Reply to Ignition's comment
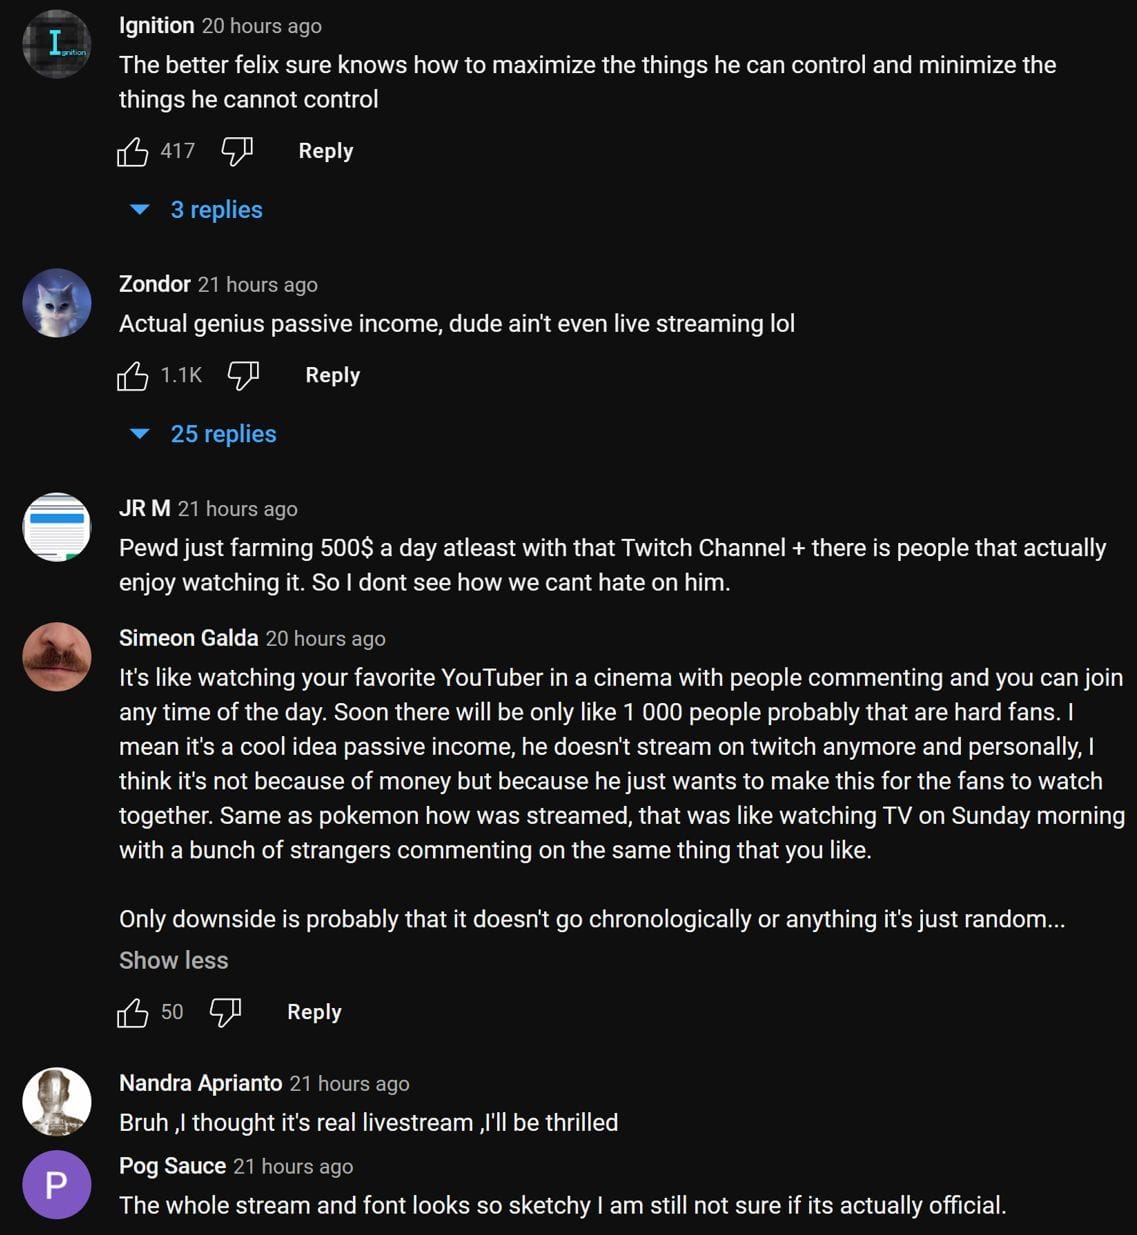This screenshot has width=1137, height=1235. (x=325, y=151)
